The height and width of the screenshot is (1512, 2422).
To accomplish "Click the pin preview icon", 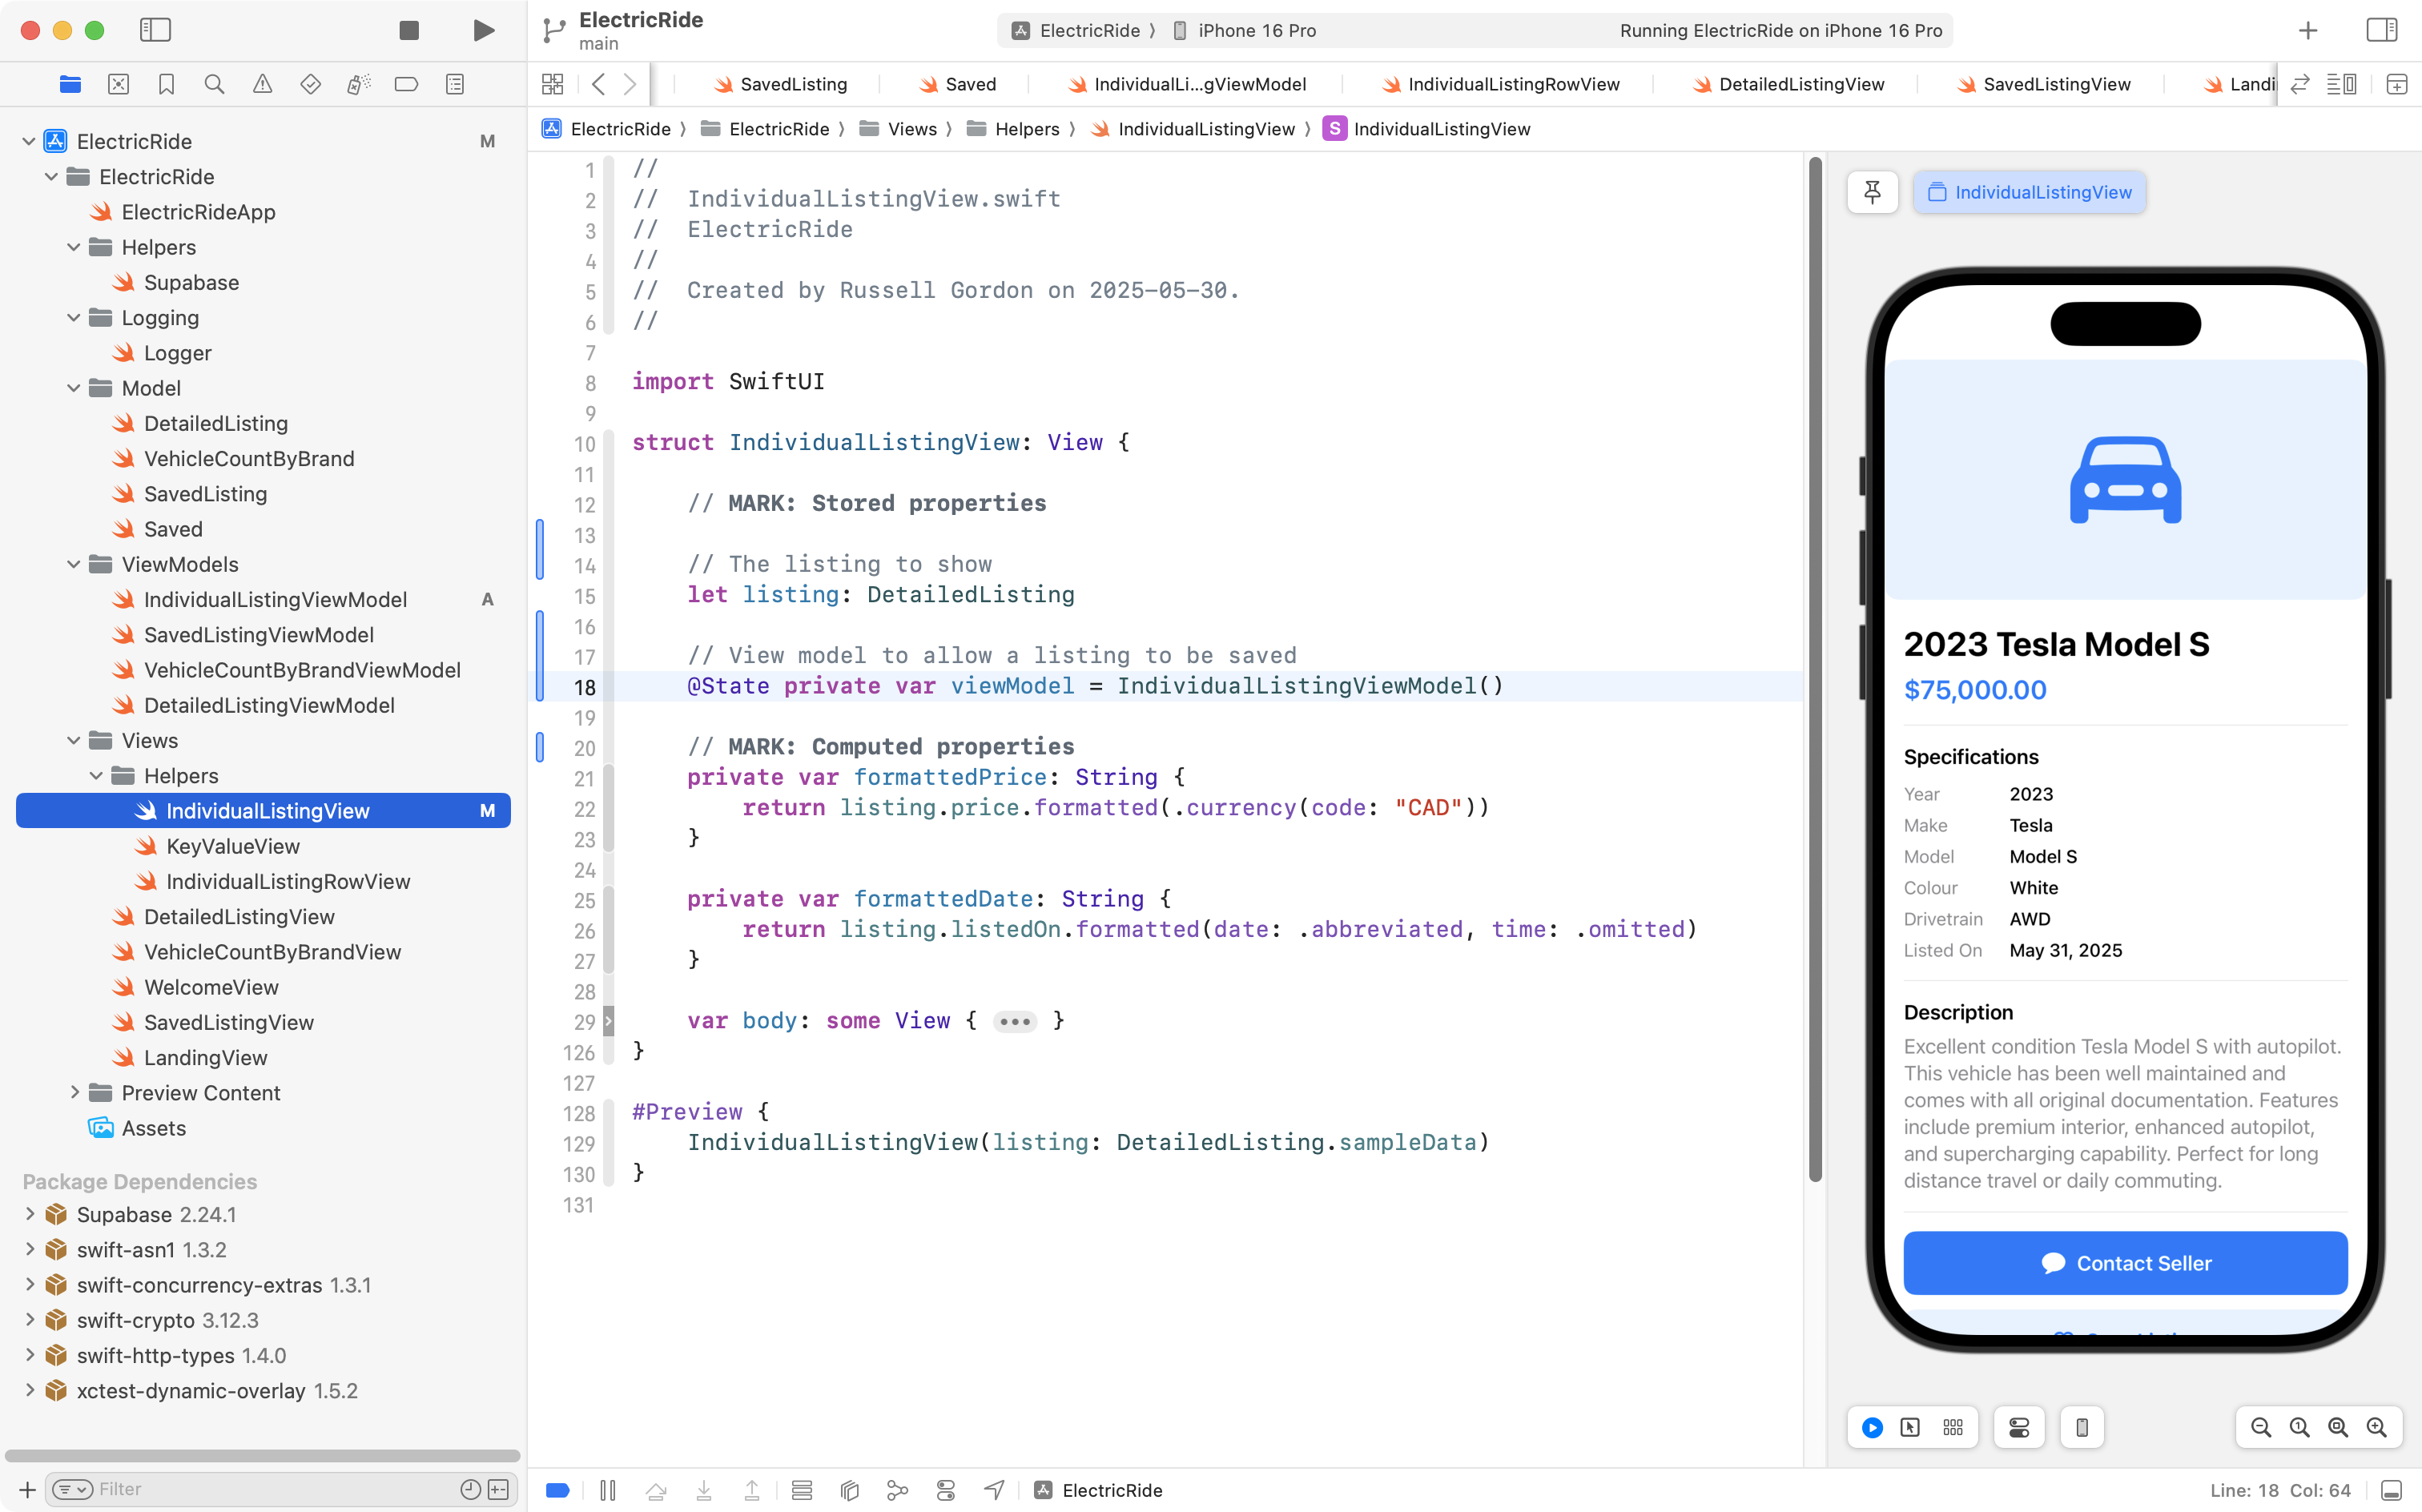I will (x=1872, y=192).
